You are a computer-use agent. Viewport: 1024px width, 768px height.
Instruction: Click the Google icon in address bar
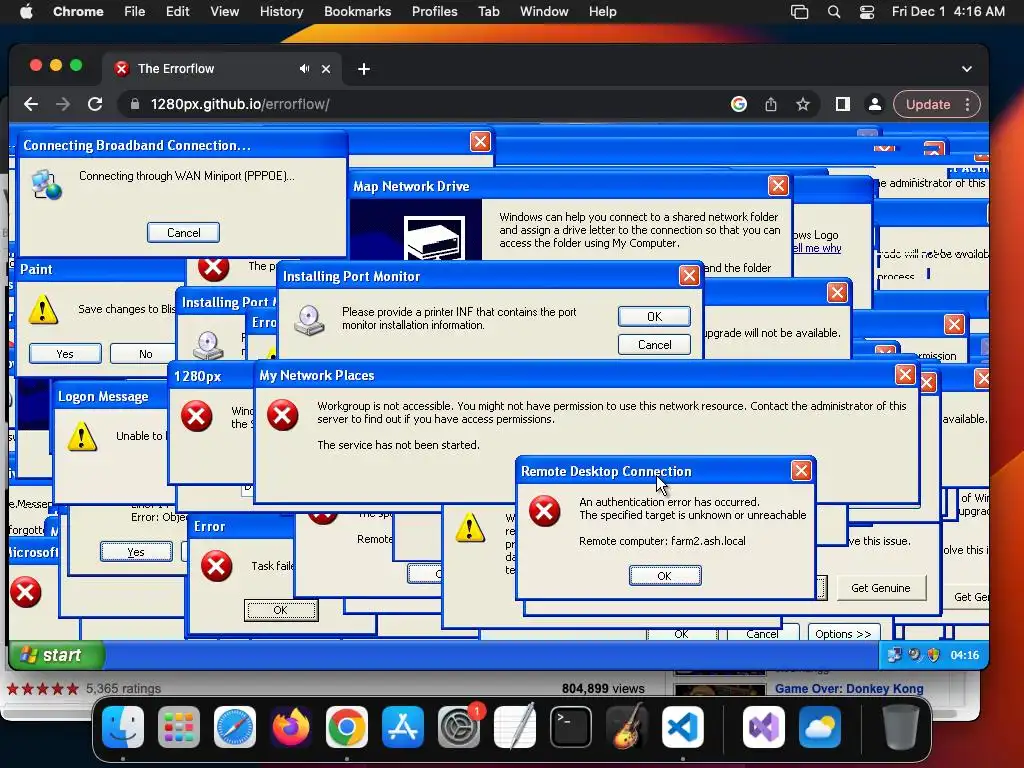(739, 104)
